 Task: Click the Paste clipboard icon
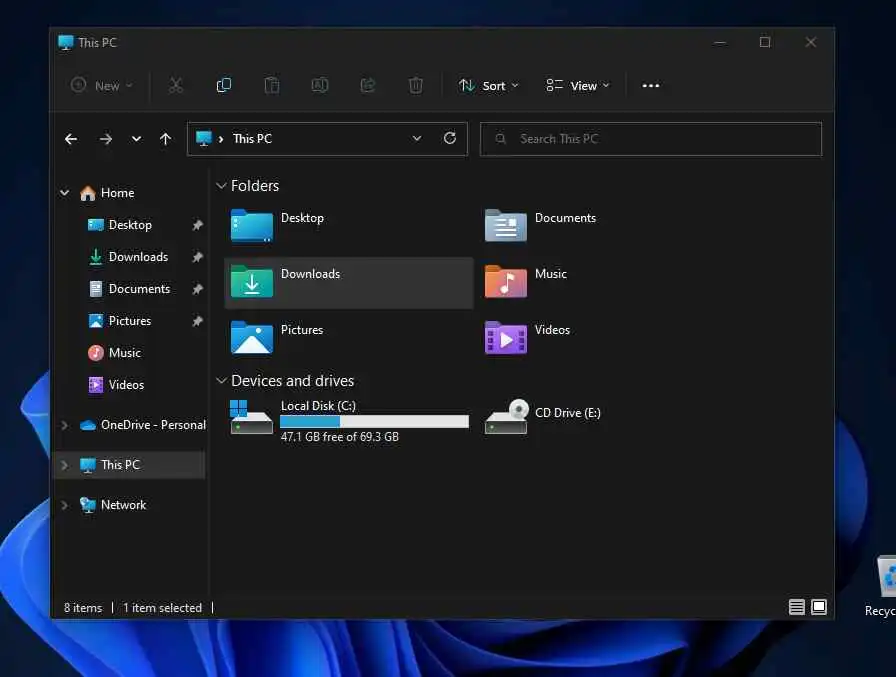(x=271, y=86)
